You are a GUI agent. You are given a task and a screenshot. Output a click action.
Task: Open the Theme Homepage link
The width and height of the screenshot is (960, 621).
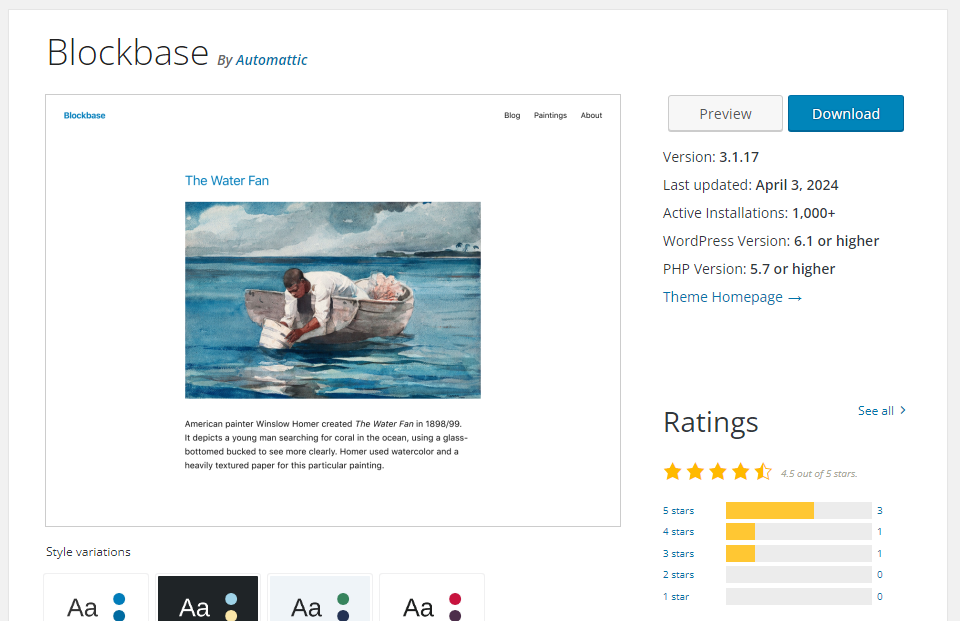pyautogui.click(x=732, y=297)
